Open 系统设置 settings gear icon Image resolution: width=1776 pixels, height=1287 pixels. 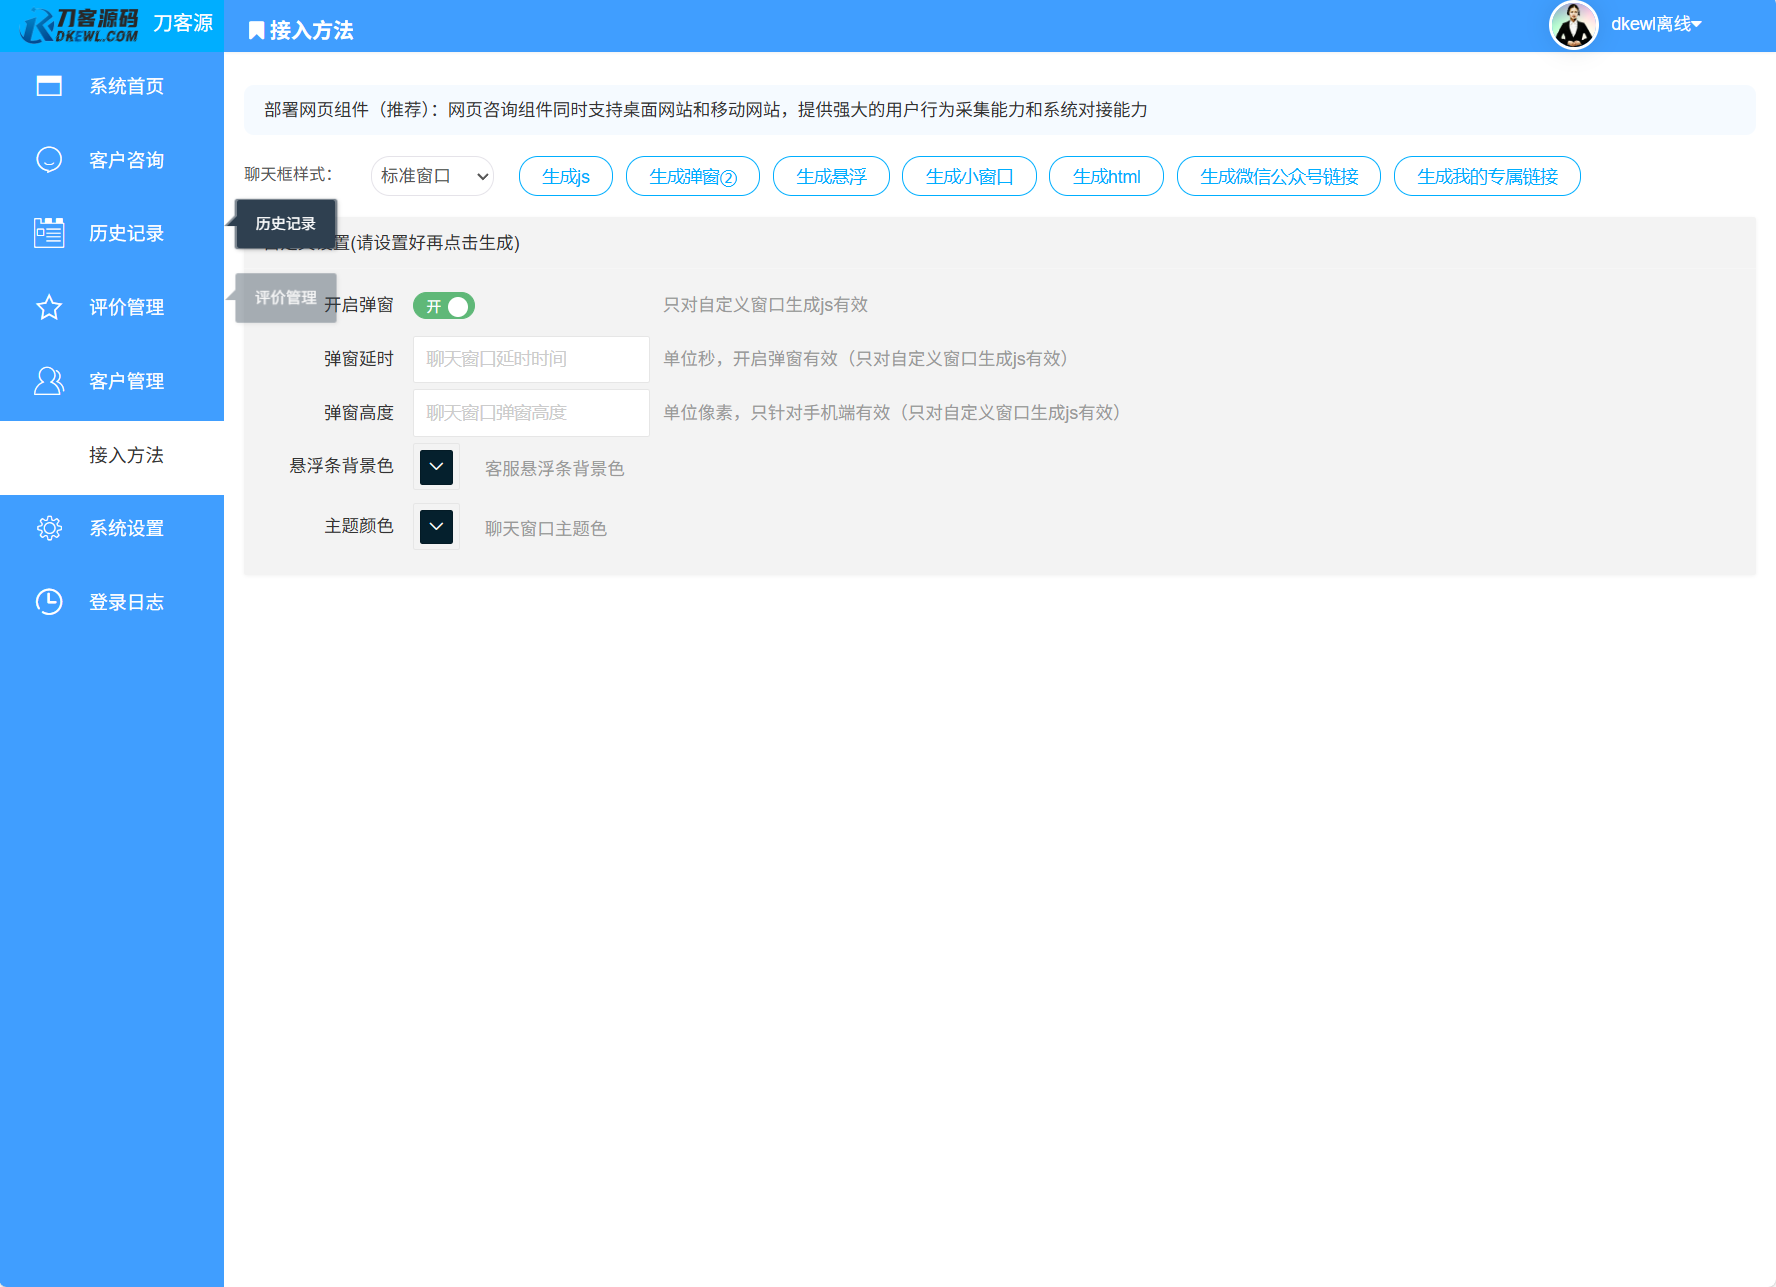[x=49, y=527]
